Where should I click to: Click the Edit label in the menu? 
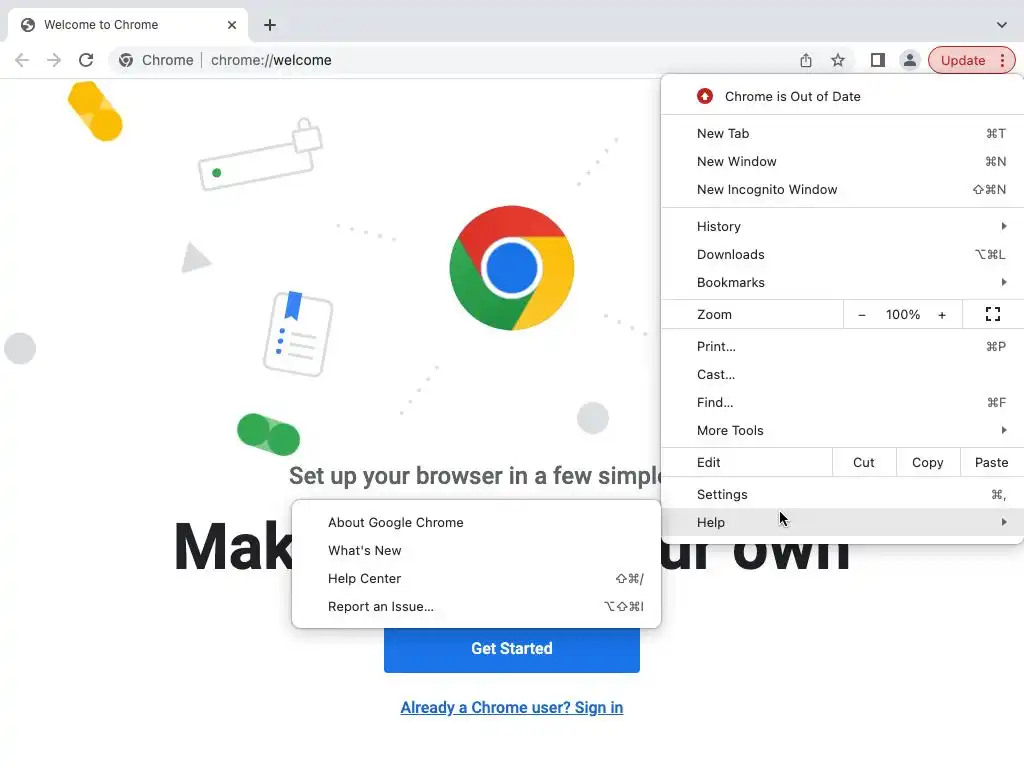pos(708,462)
